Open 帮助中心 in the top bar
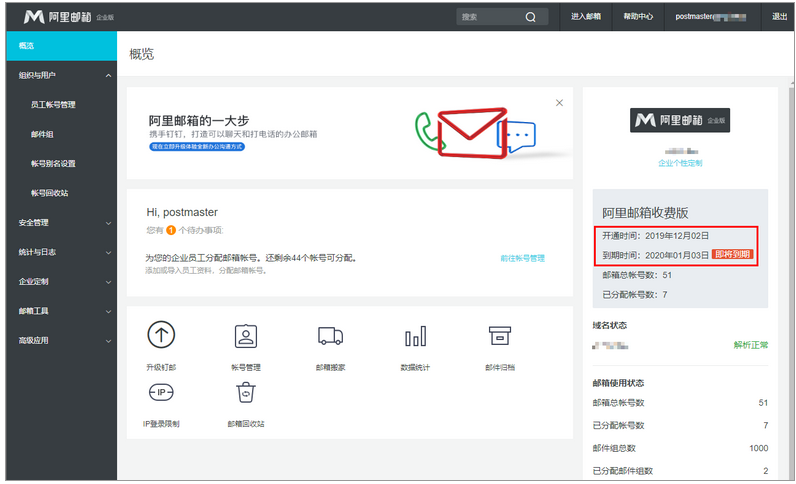The width and height of the screenshot is (796, 484). click(x=638, y=17)
